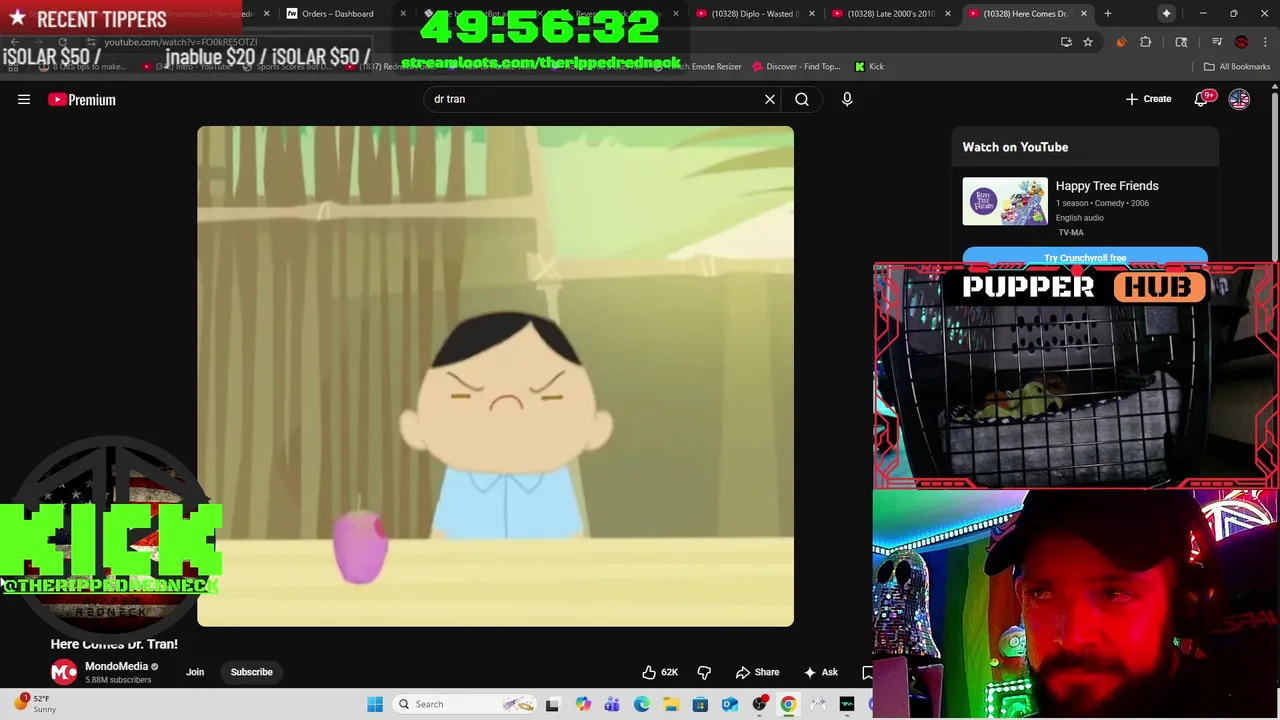Open a new browser tab

[1108, 14]
